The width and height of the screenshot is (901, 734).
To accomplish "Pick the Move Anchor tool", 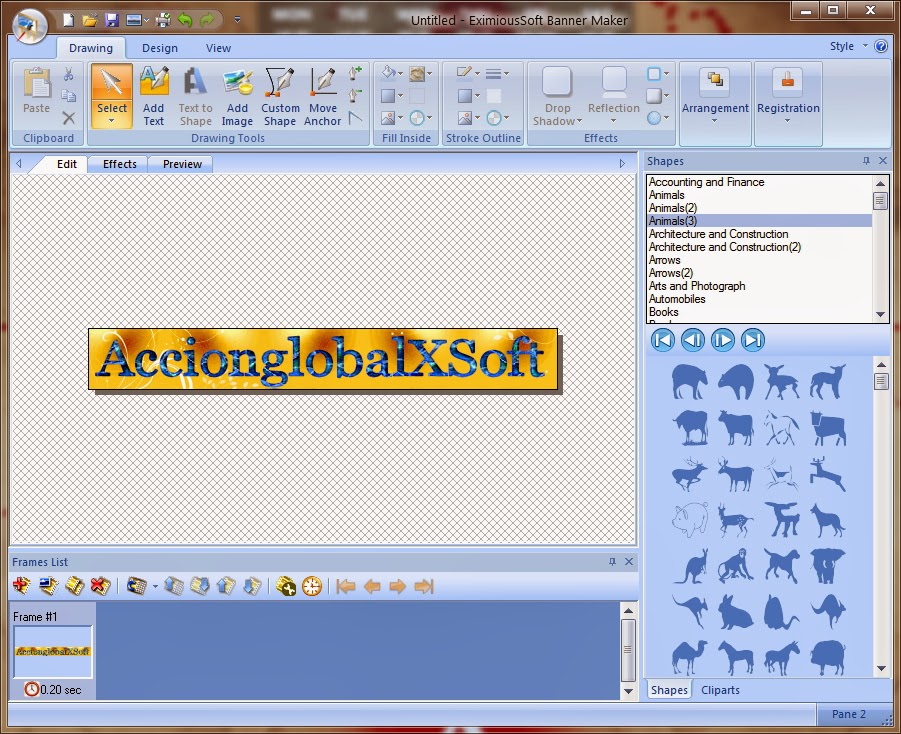I will click(322, 95).
